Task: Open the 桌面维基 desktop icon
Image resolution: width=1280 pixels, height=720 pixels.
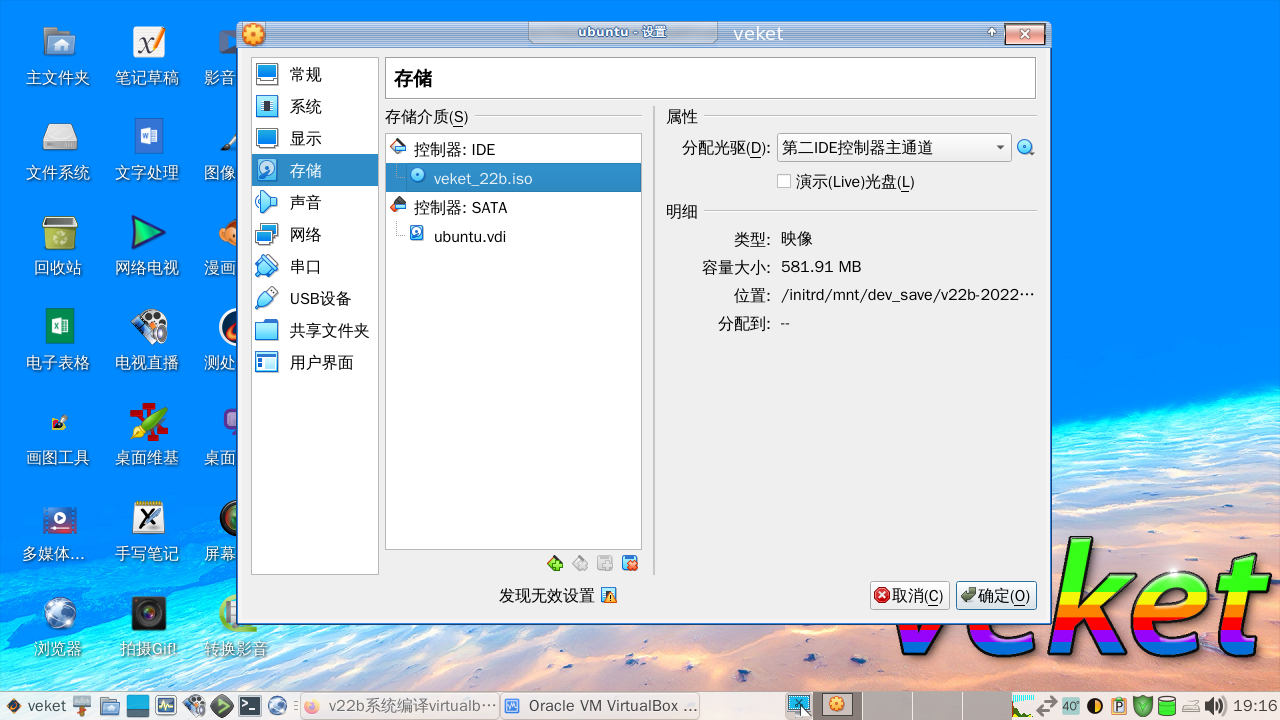Action: [x=147, y=436]
